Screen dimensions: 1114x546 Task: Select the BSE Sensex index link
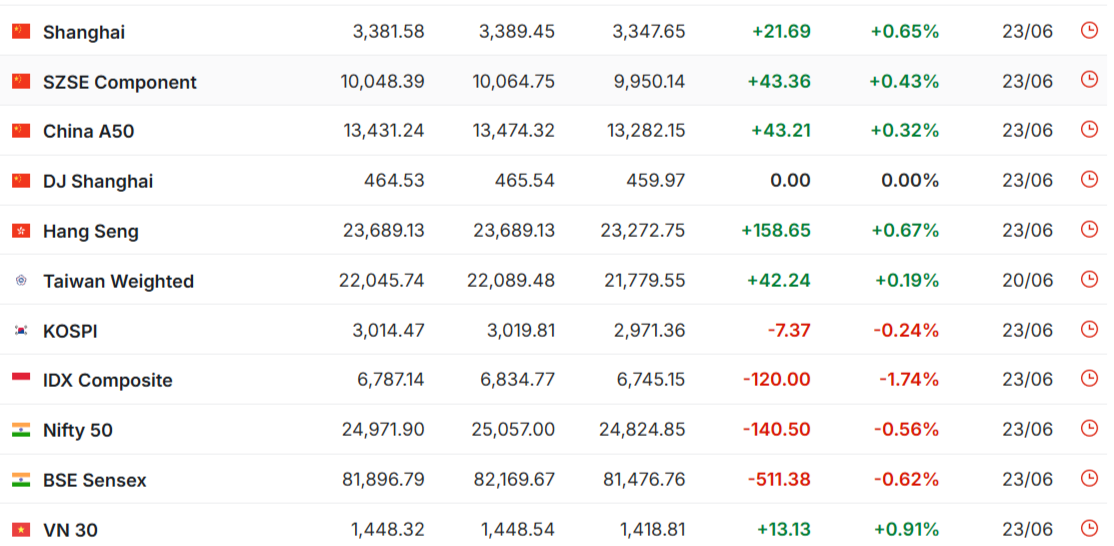pos(94,481)
